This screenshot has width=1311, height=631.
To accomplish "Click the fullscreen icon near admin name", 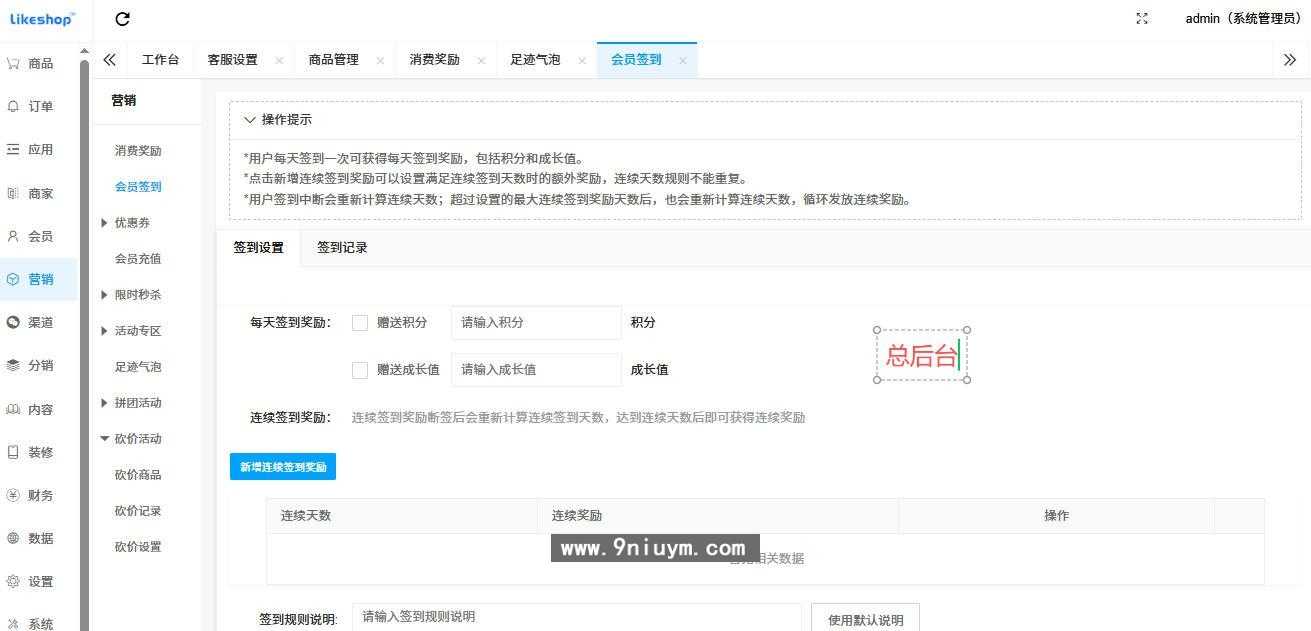I will pyautogui.click(x=1142, y=18).
